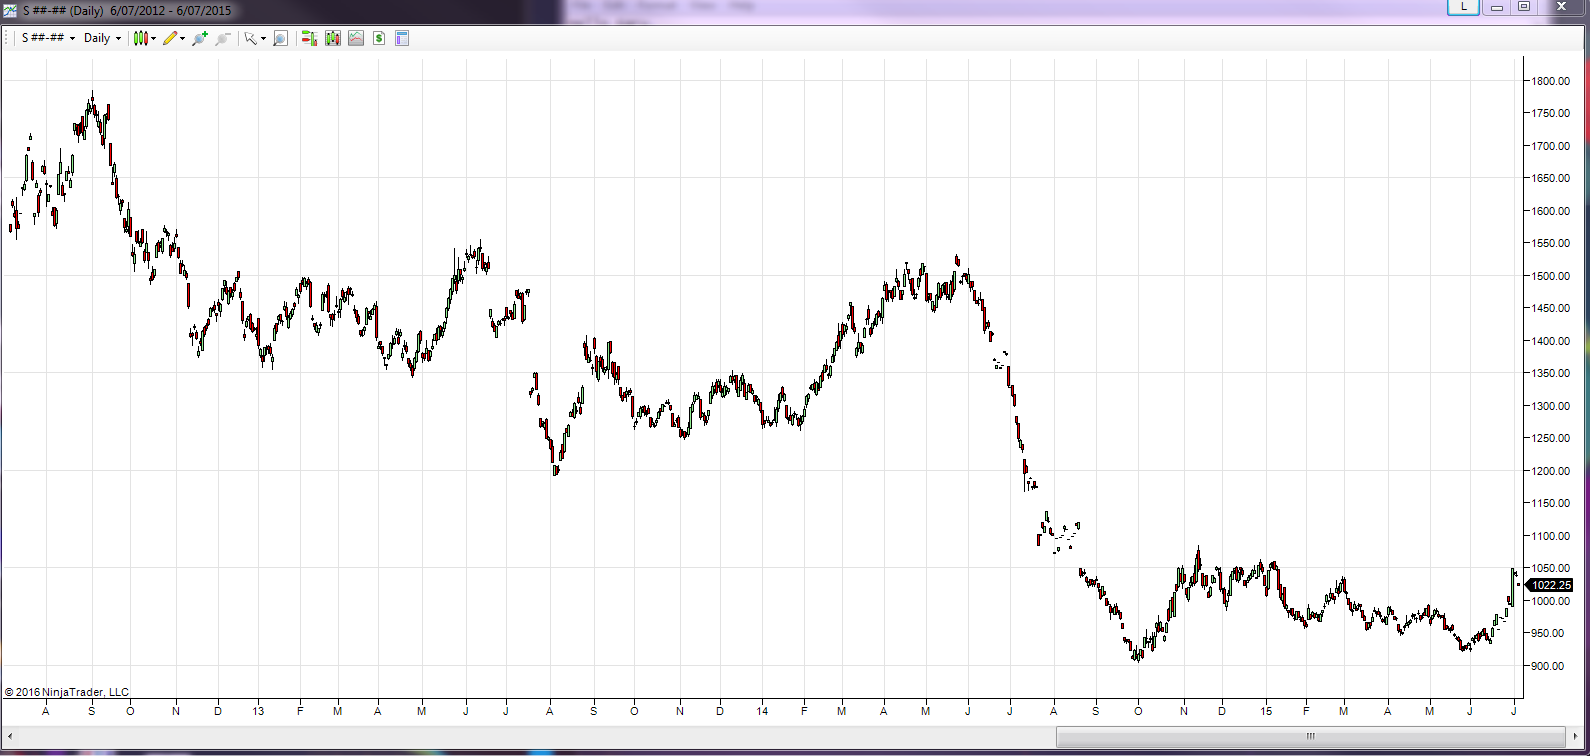Click the current price marker 1022.25
Image resolution: width=1590 pixels, height=756 pixels.
1551,585
